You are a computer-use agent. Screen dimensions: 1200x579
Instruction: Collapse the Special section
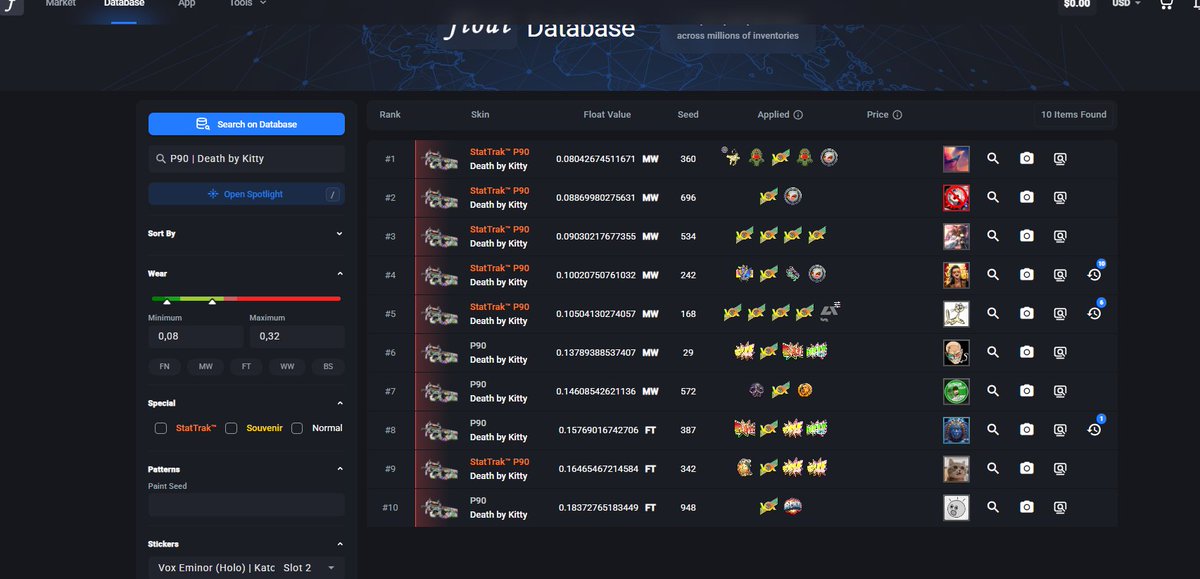coord(339,404)
